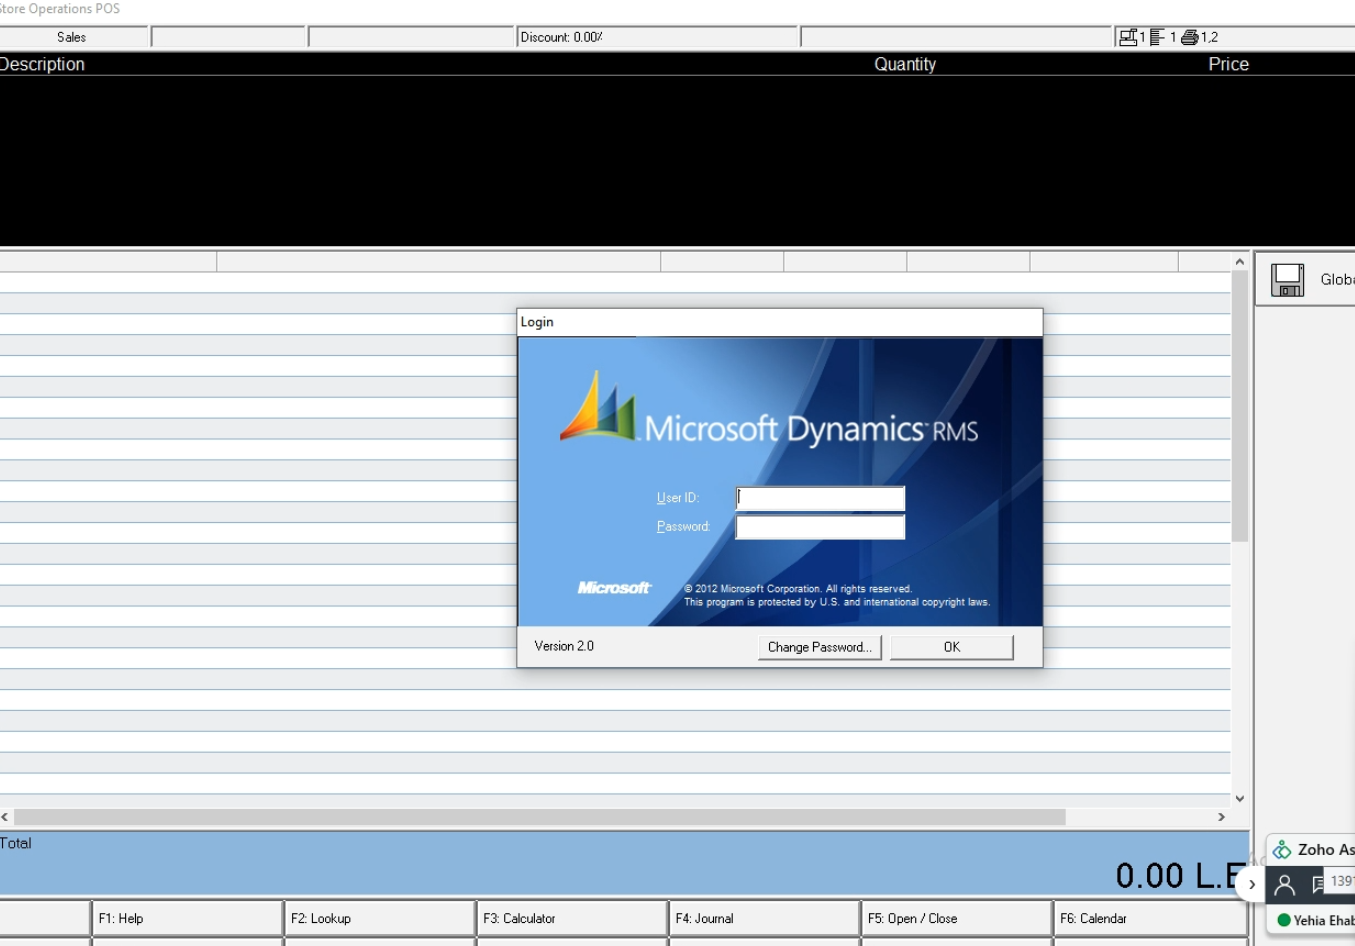This screenshot has width=1355, height=946.
Task: Open F2: Lookup
Action: pyautogui.click(x=379, y=918)
